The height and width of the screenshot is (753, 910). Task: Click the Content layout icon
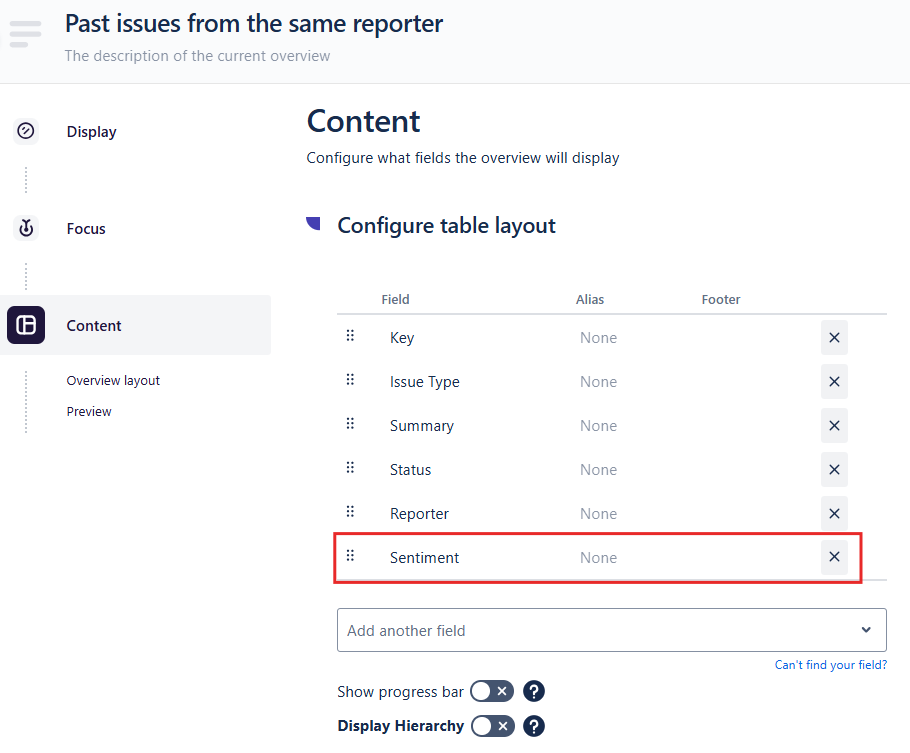click(x=26, y=325)
